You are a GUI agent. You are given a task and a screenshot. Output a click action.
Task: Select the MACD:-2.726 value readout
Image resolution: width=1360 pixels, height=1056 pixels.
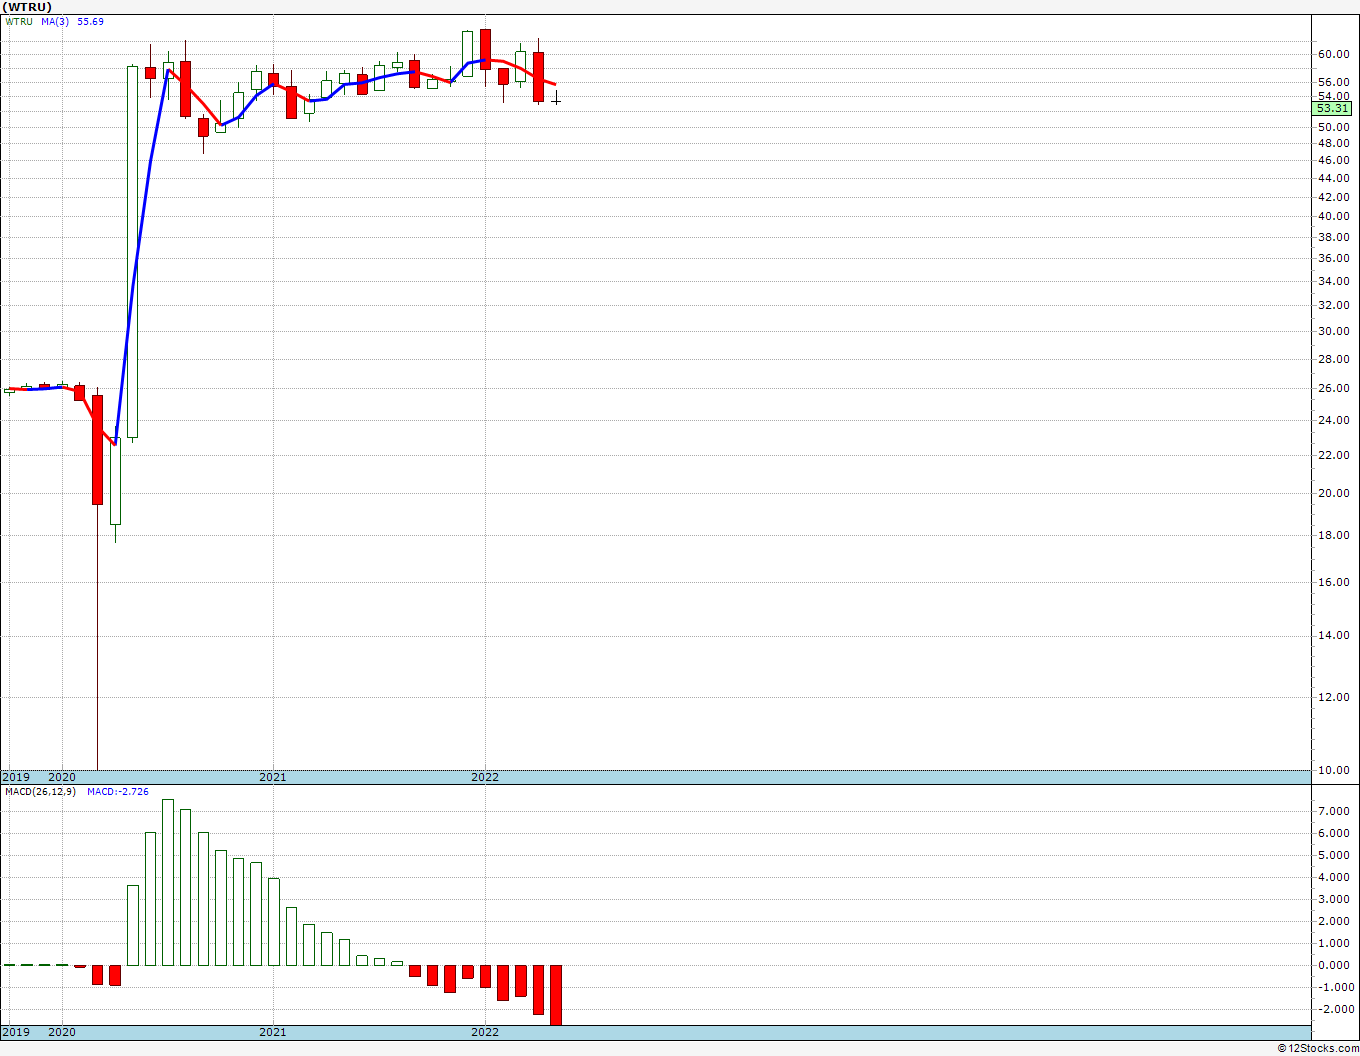coord(118,792)
